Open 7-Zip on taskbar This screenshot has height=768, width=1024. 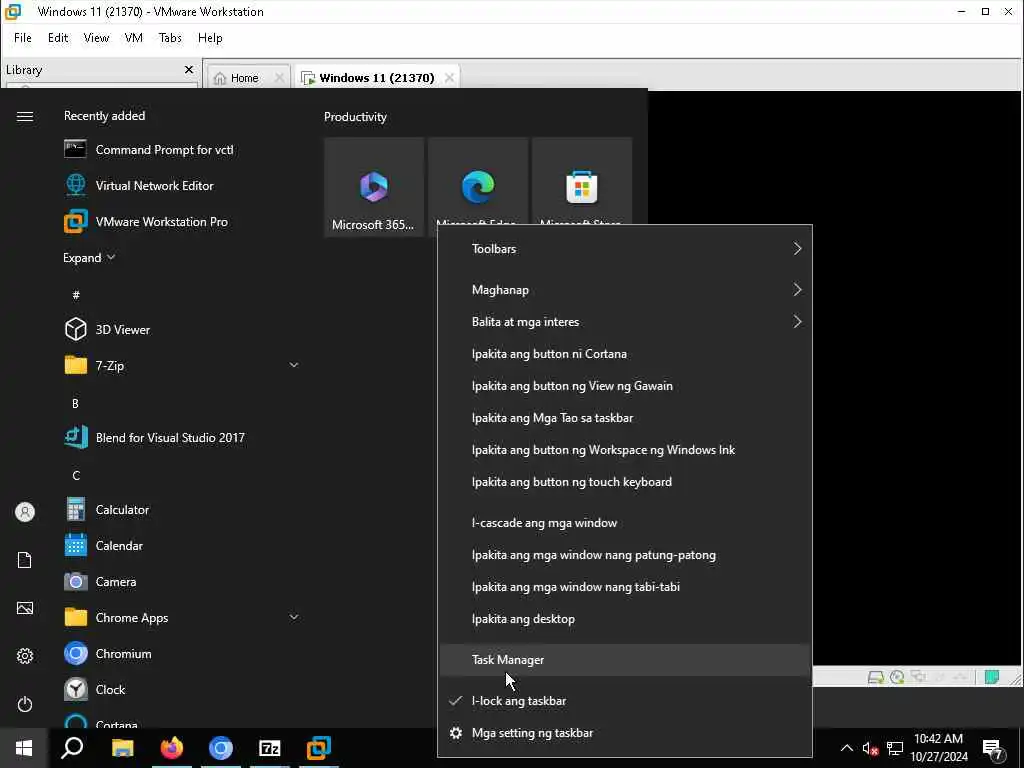270,748
